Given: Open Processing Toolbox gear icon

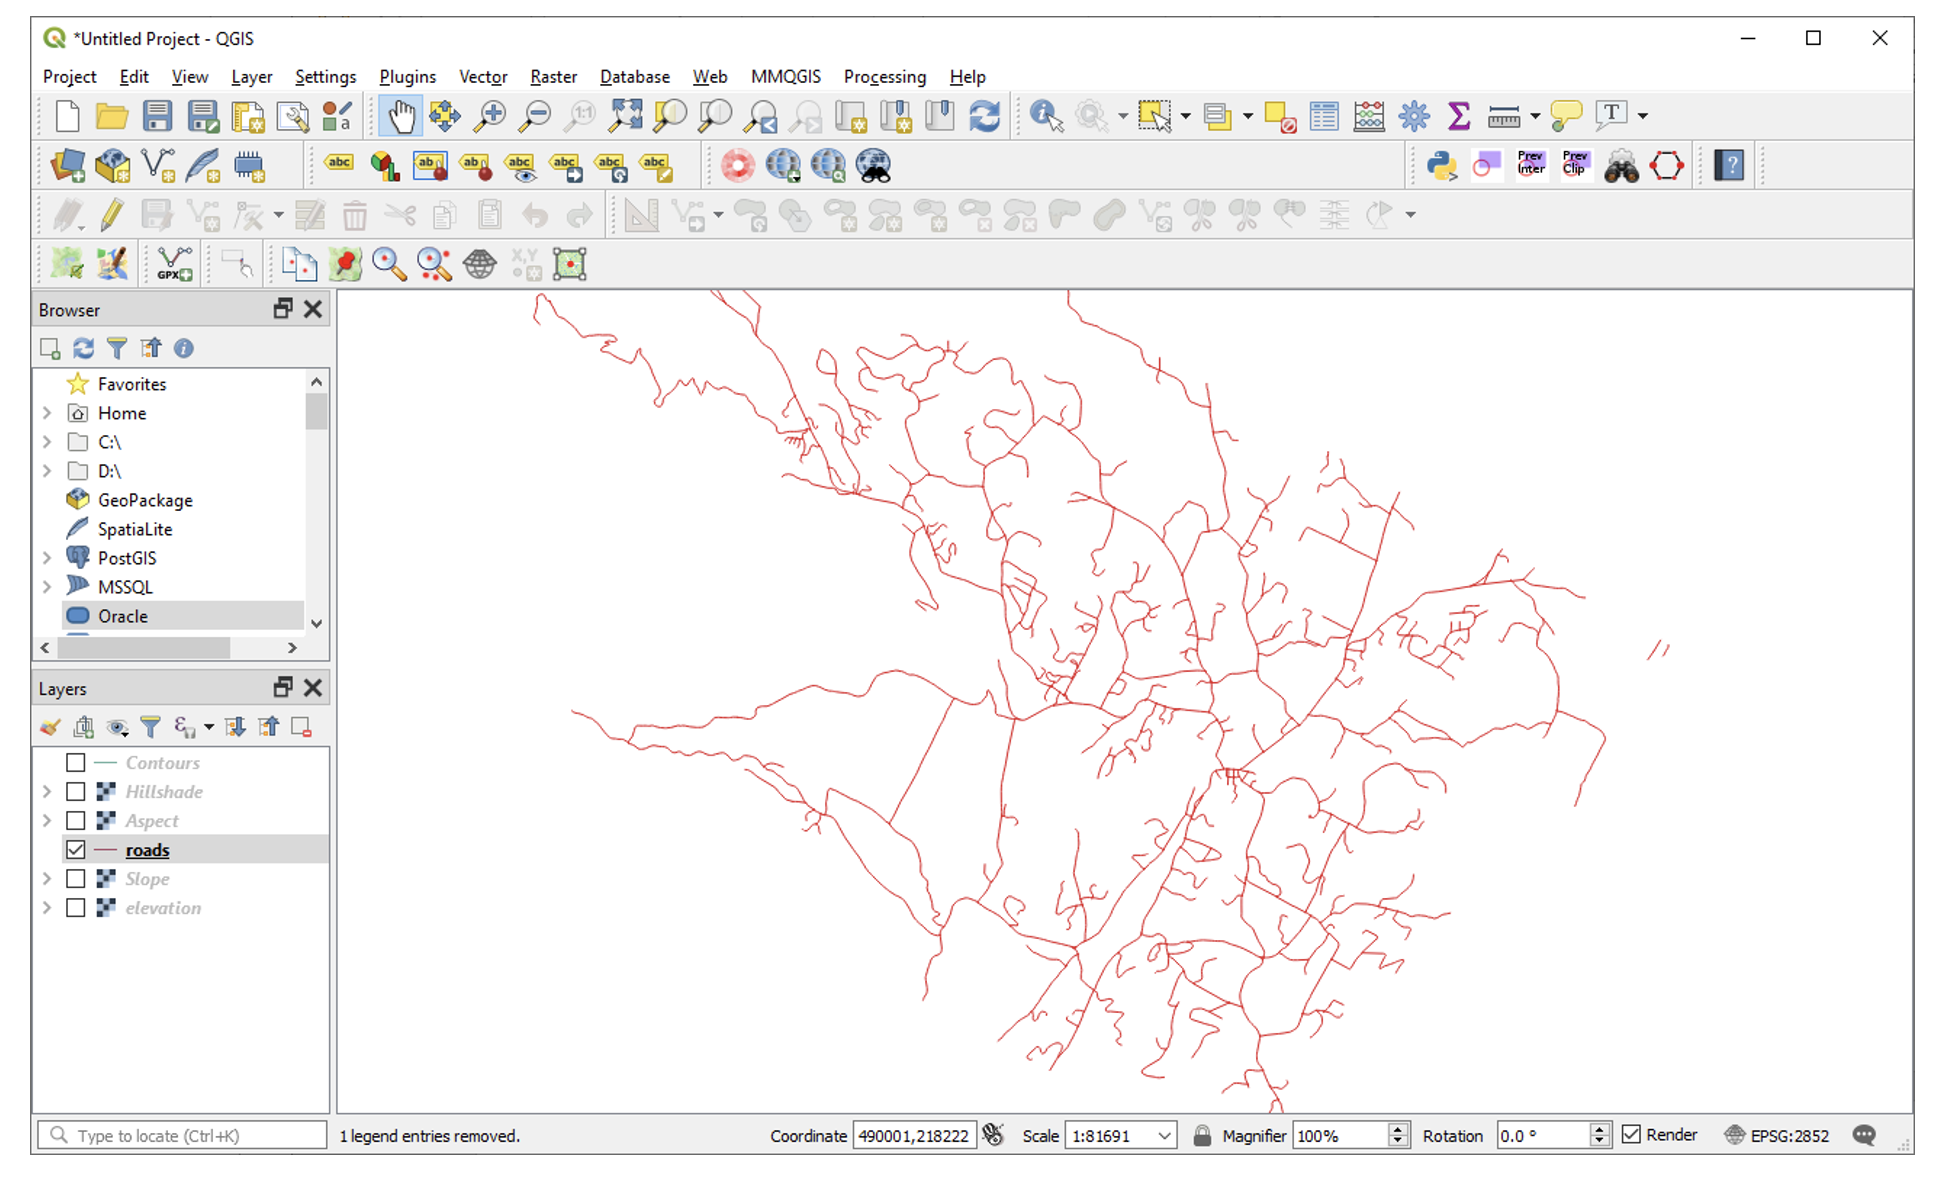Looking at the screenshot, I should 1414,117.
